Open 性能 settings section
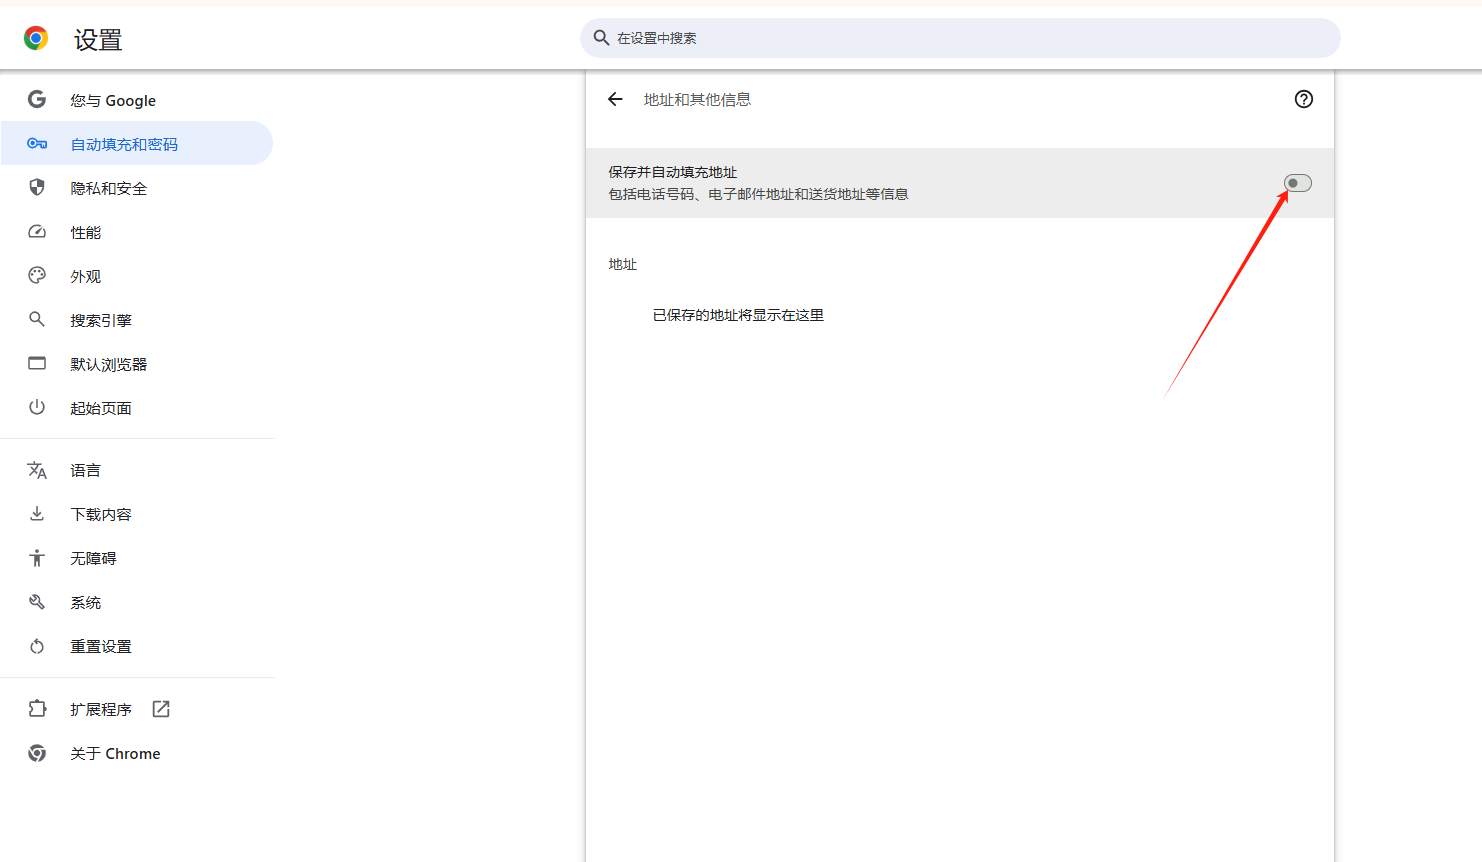Screen dimensions: 1482x862 (x=137, y=232)
